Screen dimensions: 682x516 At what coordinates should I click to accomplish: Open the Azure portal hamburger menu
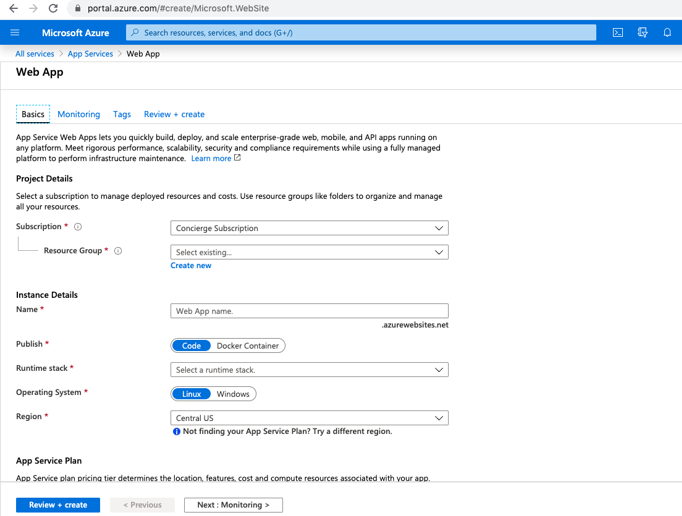tap(15, 33)
